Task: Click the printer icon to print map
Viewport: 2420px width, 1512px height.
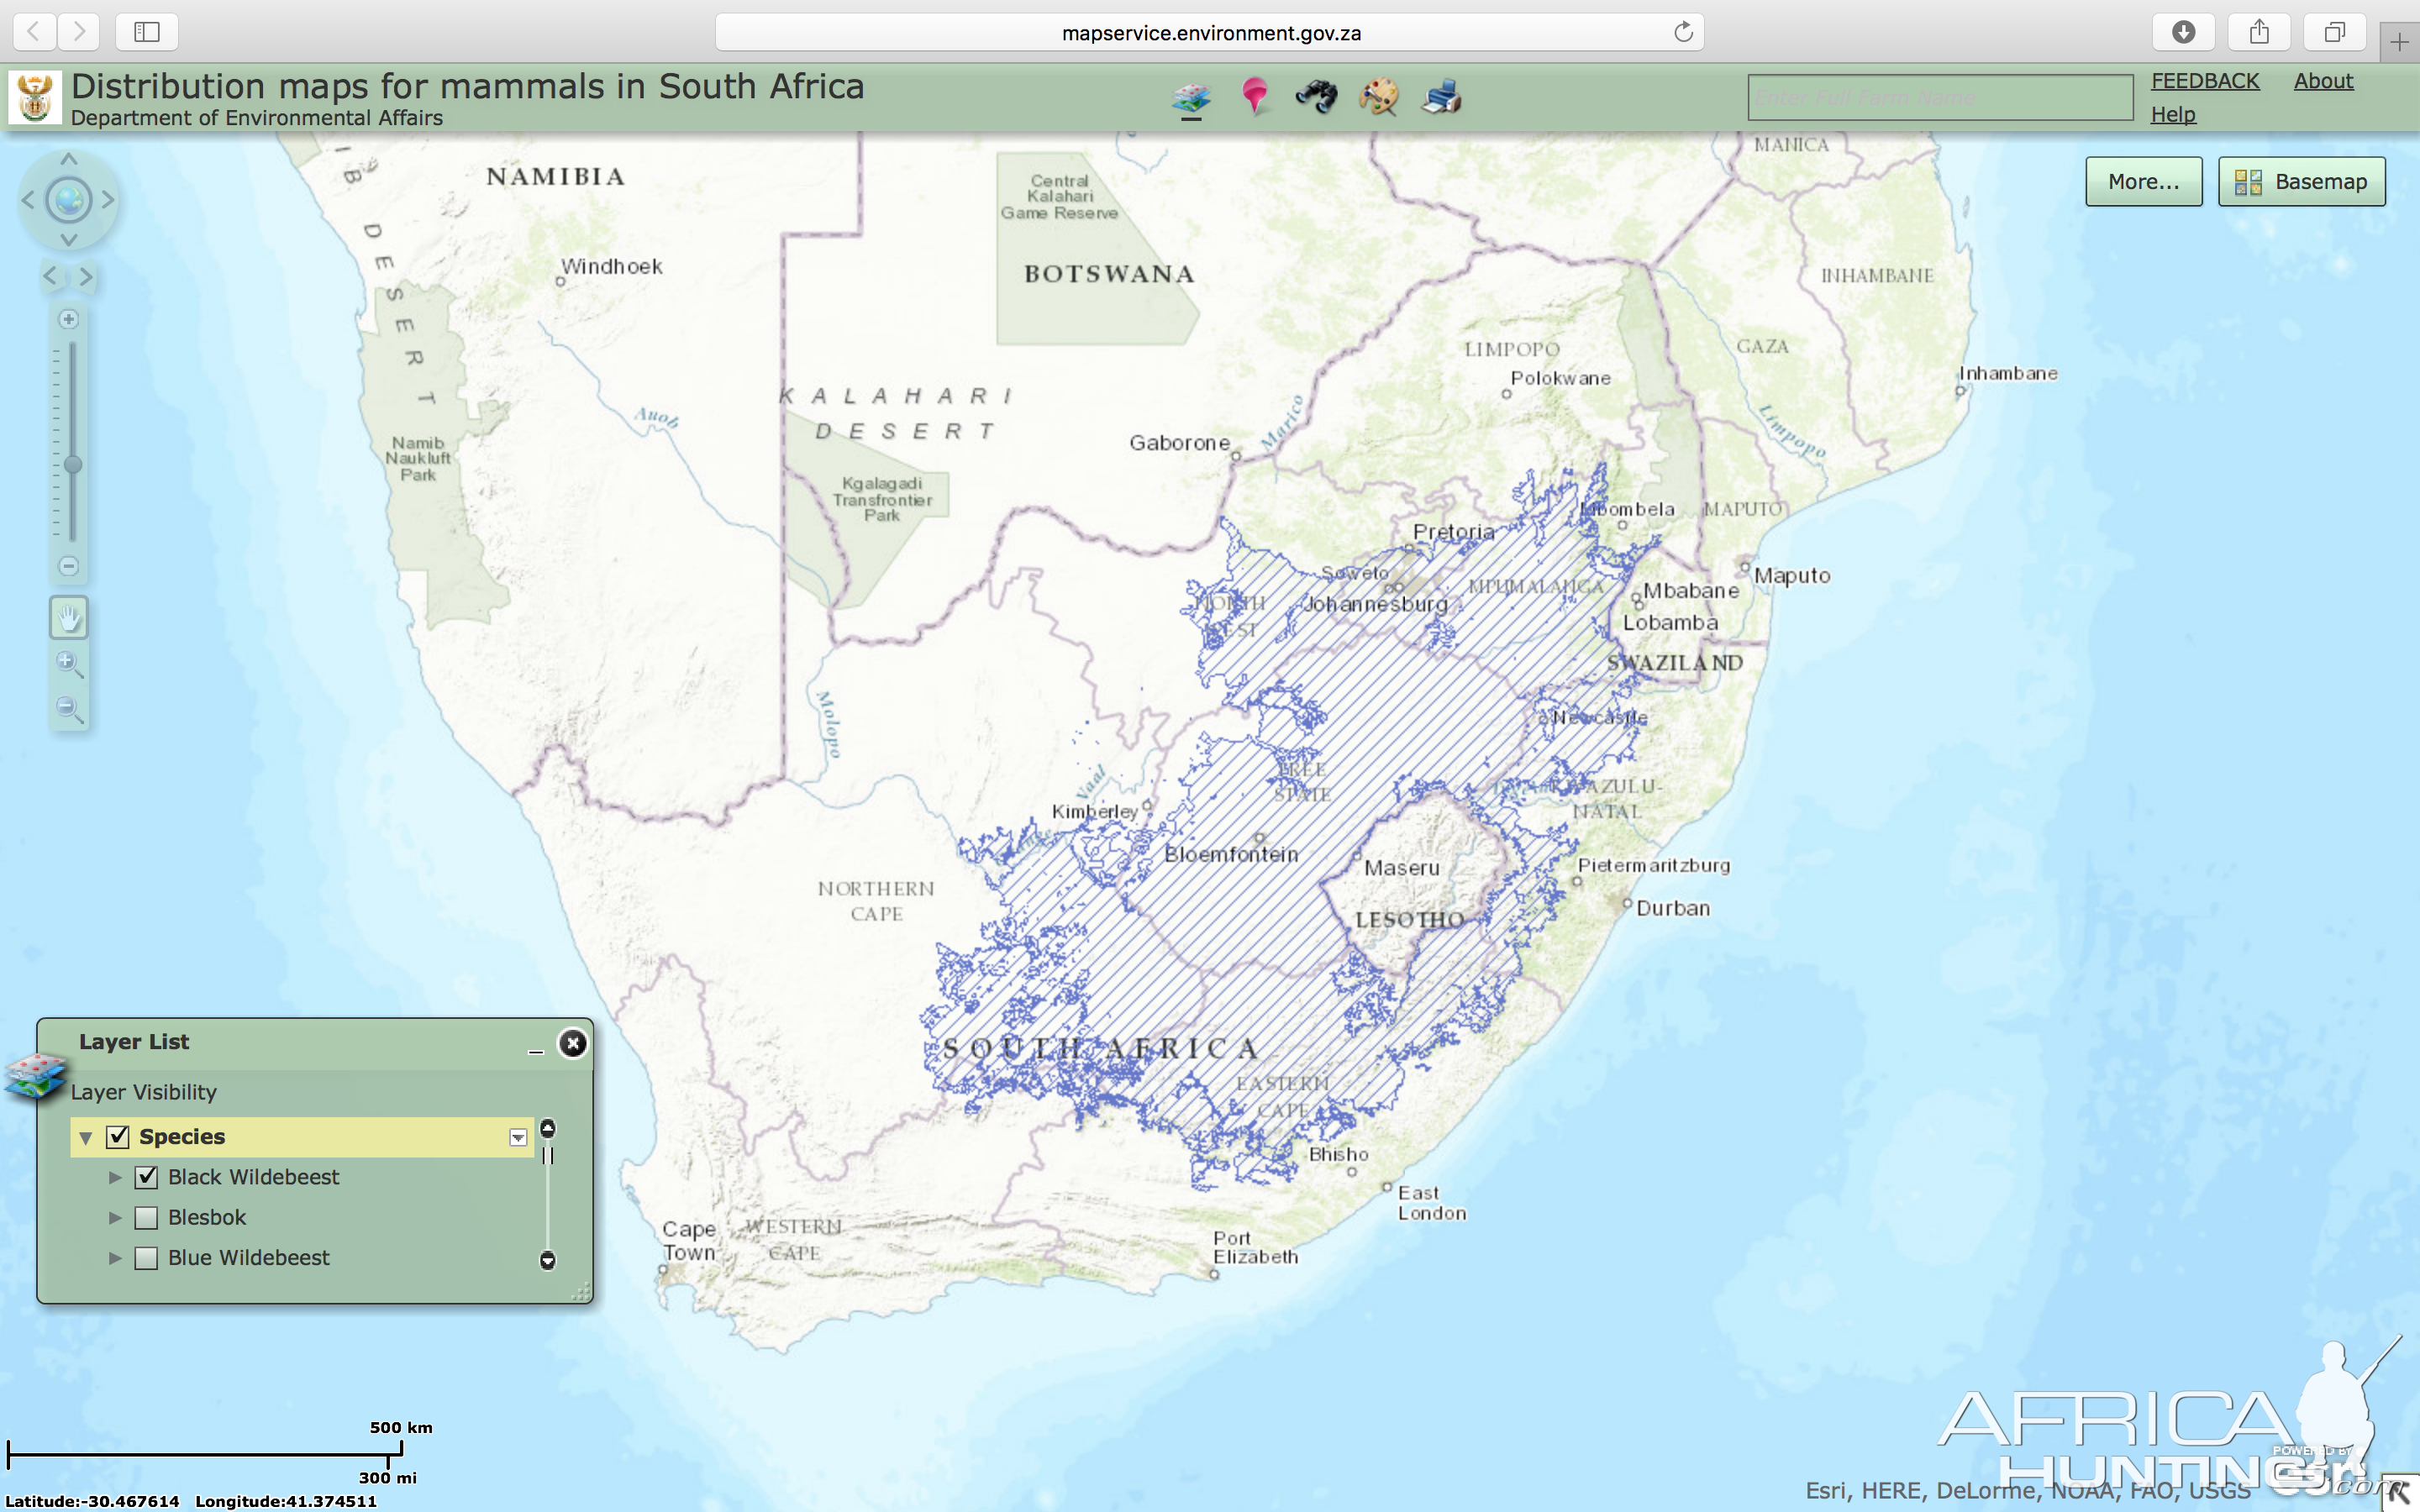Action: 1441,97
